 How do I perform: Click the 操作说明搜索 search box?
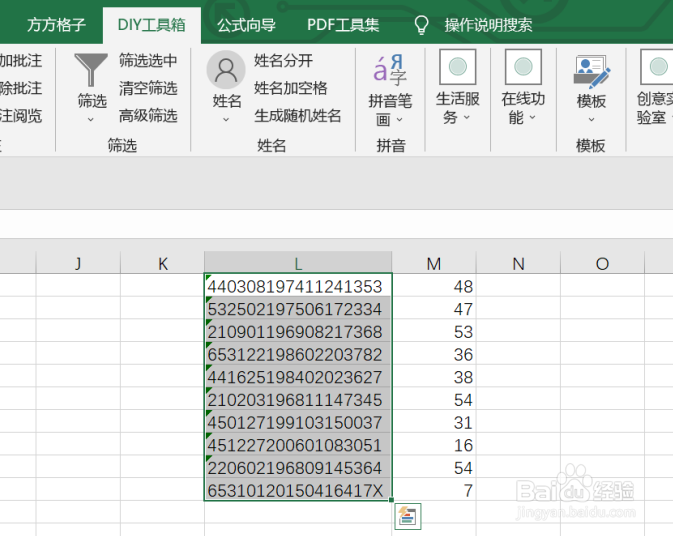[x=488, y=25]
